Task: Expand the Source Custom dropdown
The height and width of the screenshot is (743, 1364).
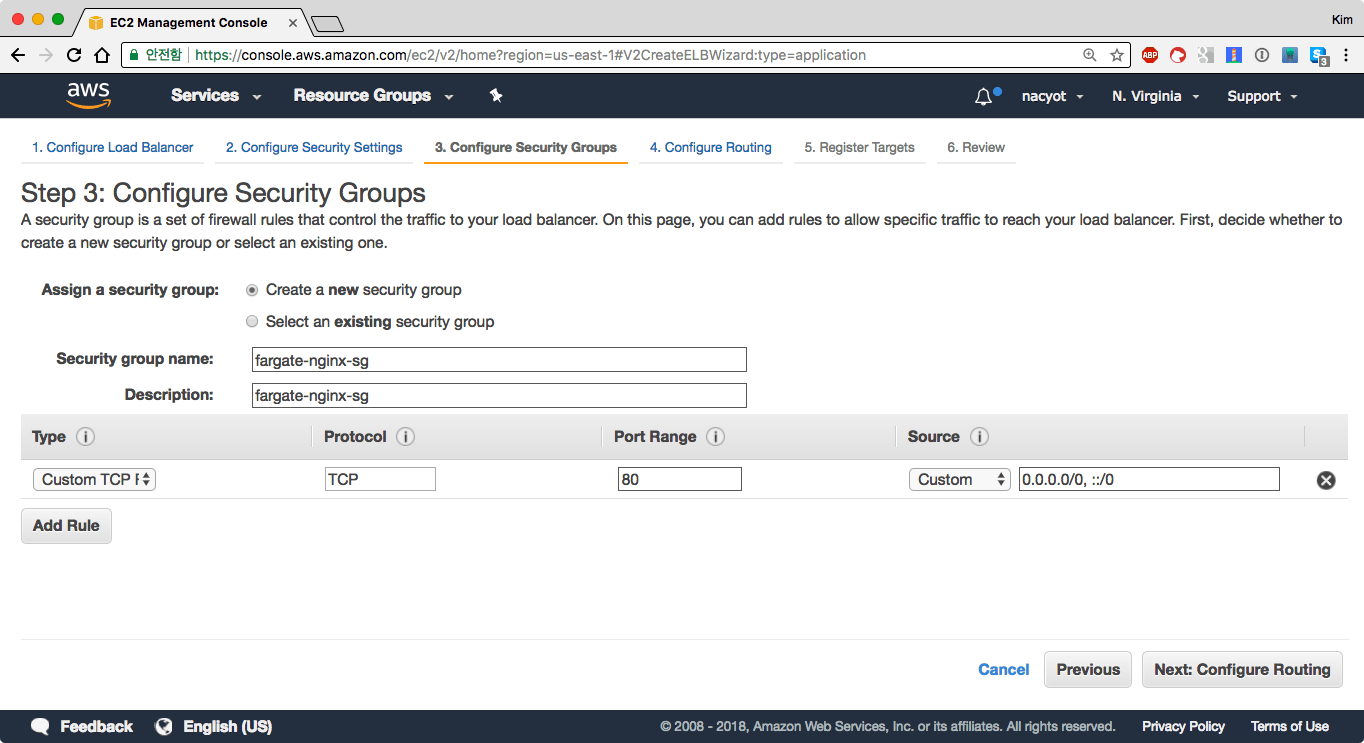Action: (x=959, y=480)
